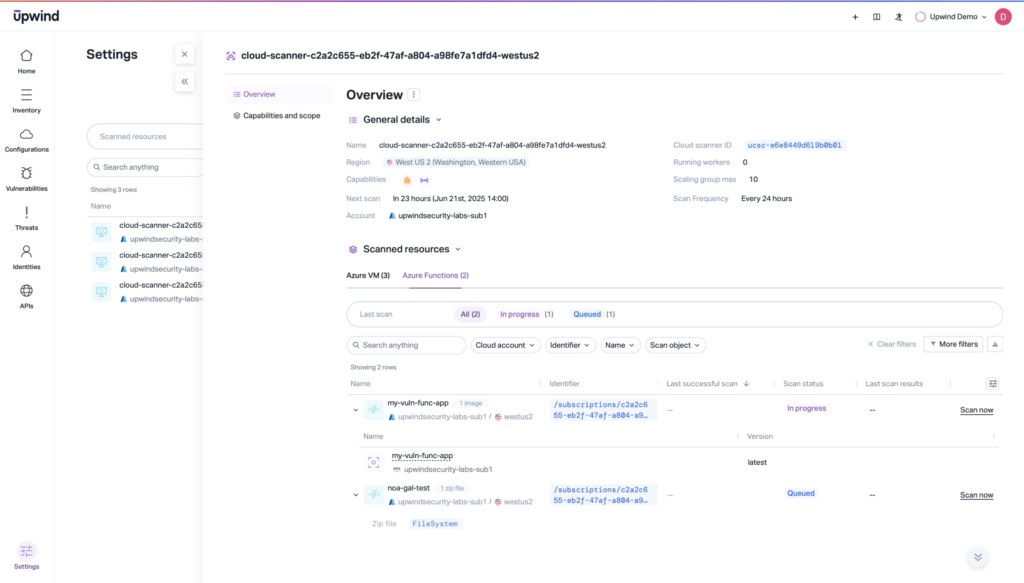Click the Scanned resources field in Settings panel

(x=145, y=136)
